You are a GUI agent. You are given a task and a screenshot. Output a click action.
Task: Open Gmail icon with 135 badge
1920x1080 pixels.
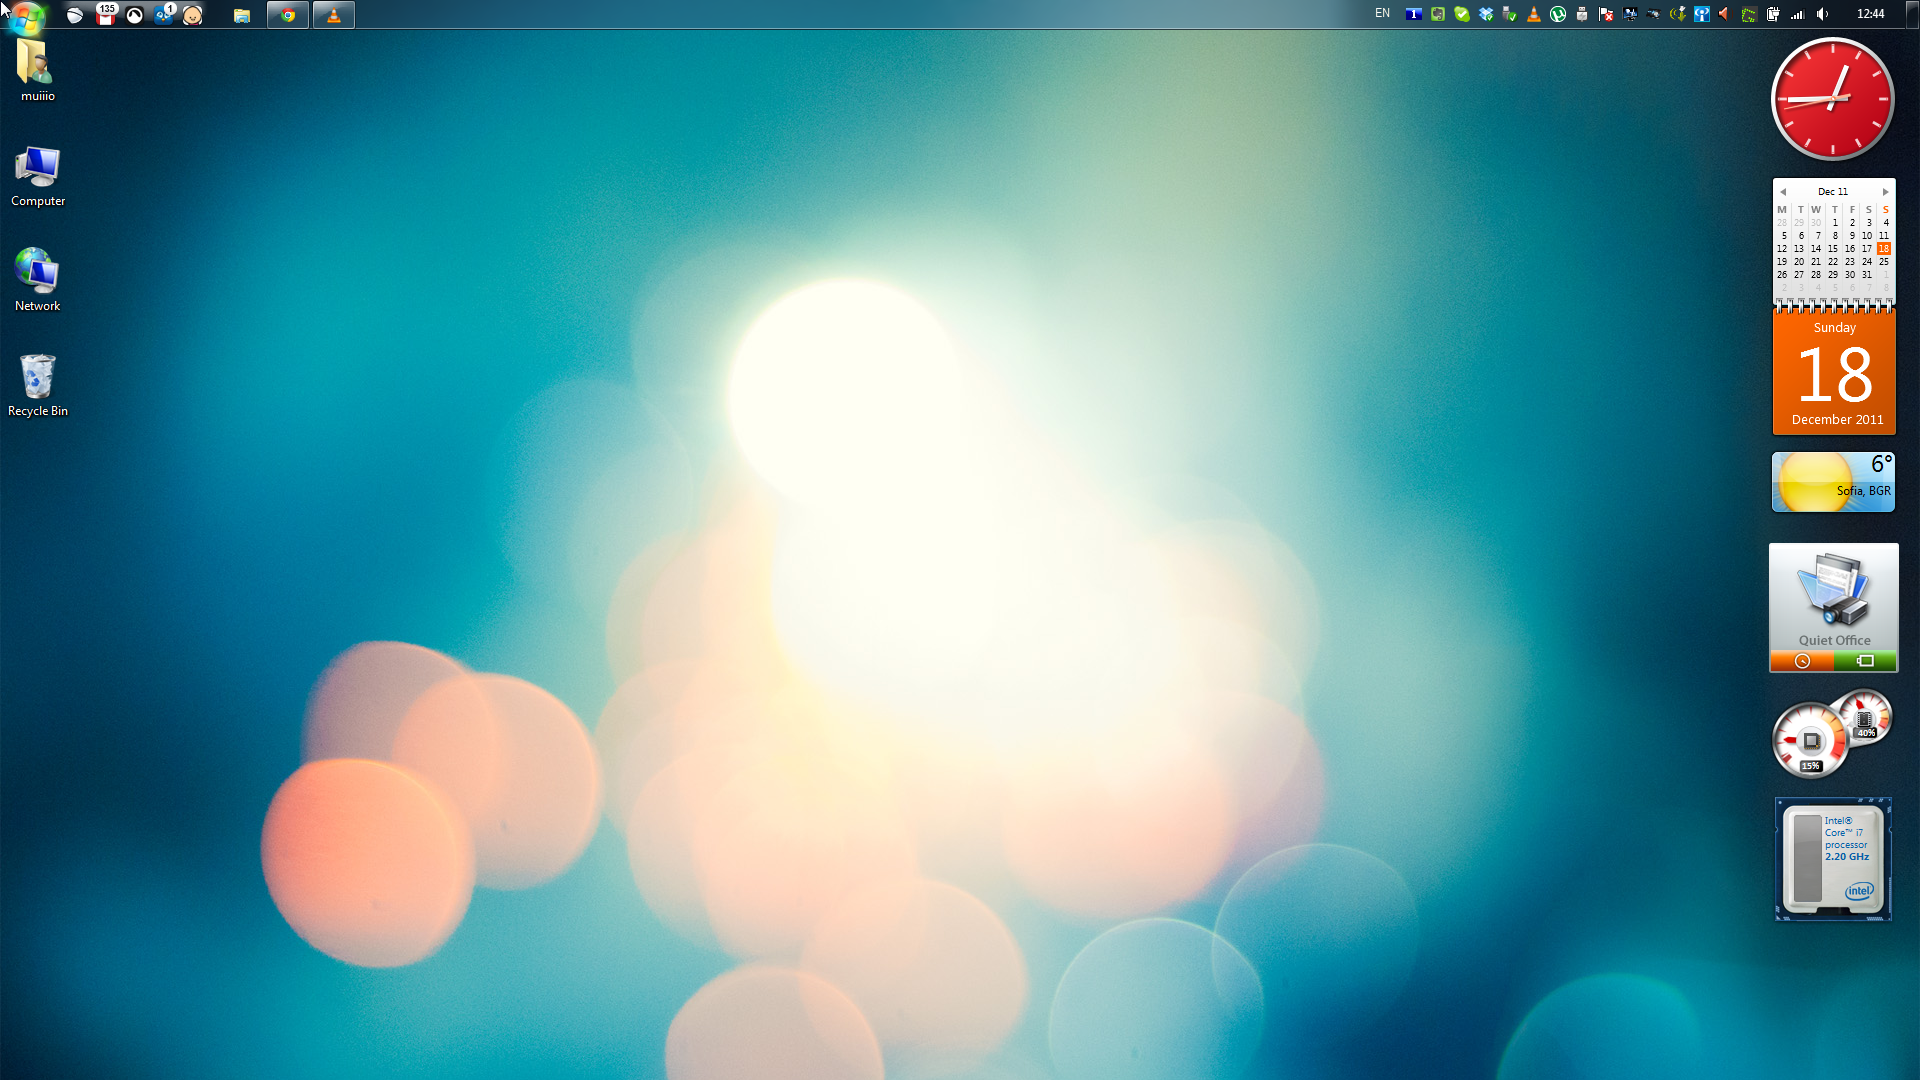pyautogui.click(x=106, y=14)
